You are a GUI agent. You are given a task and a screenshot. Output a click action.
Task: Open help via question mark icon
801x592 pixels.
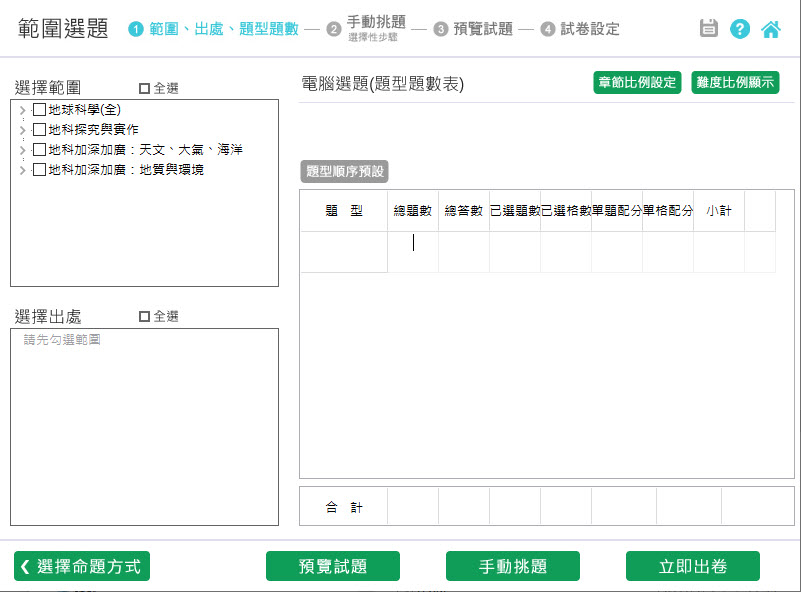point(740,29)
